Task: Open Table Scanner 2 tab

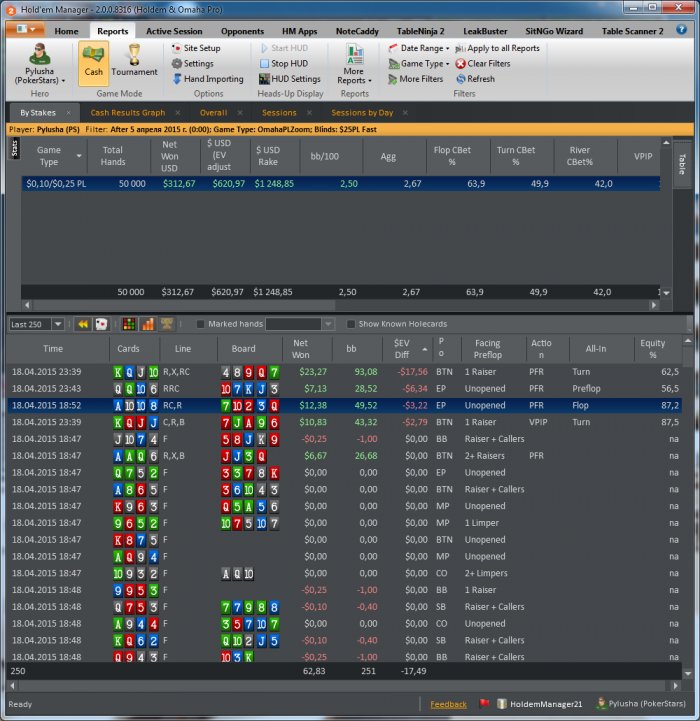Action: click(x=632, y=31)
